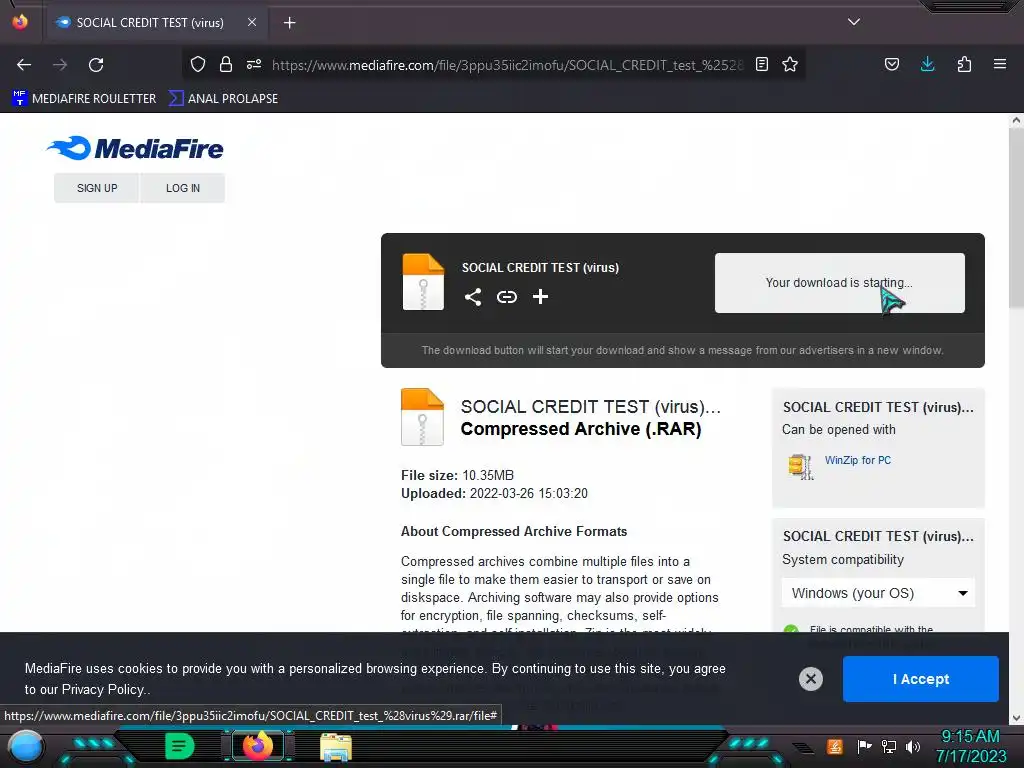
Task: Click the 'Uploaded: 2022-03-26 15:03:20' text
Action: click(494, 494)
